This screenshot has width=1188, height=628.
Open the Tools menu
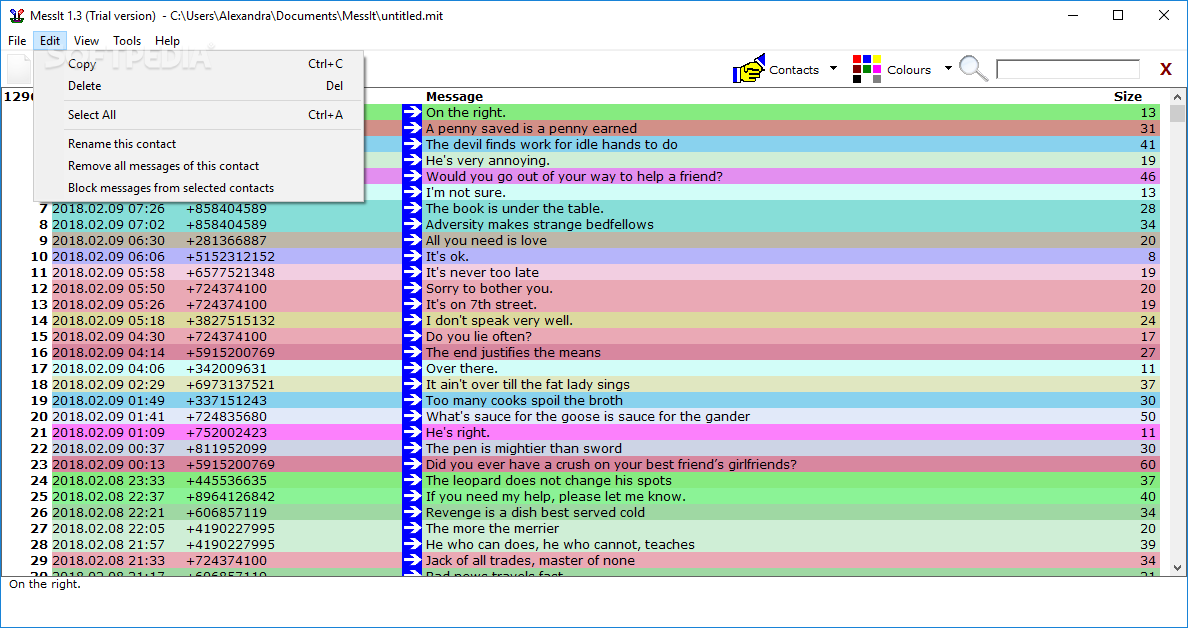click(127, 41)
